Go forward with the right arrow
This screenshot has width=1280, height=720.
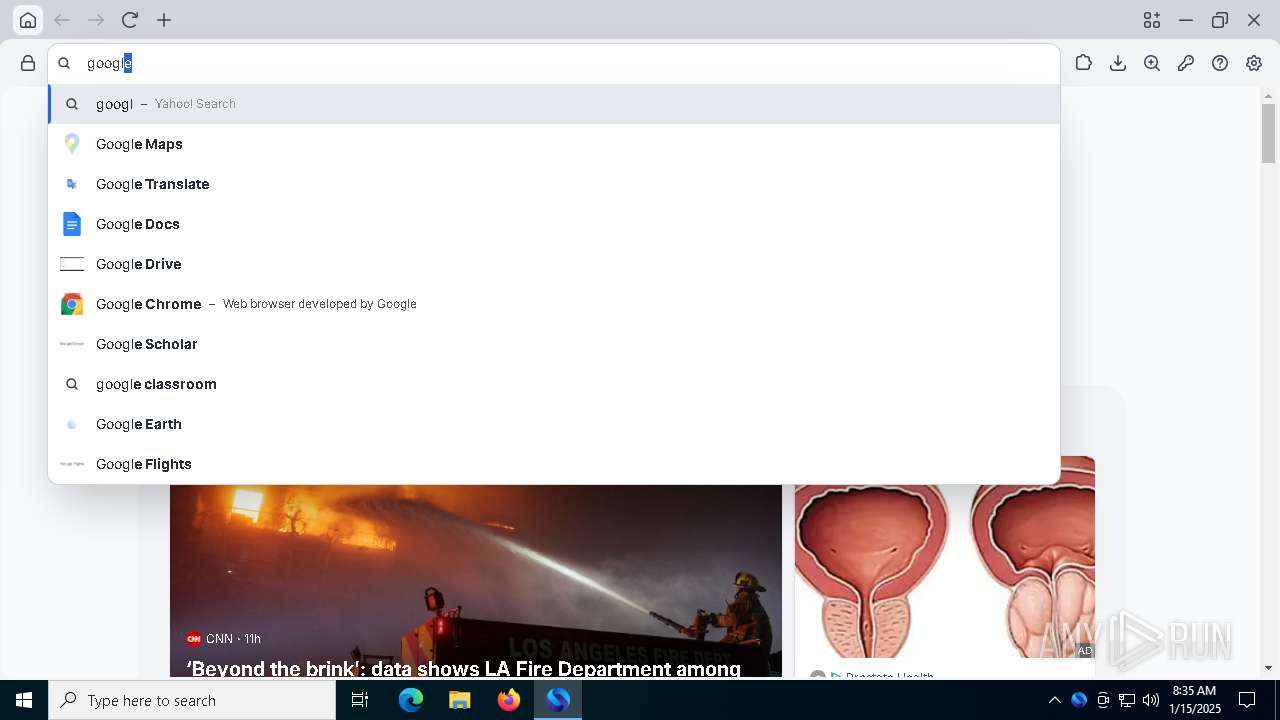[96, 20]
